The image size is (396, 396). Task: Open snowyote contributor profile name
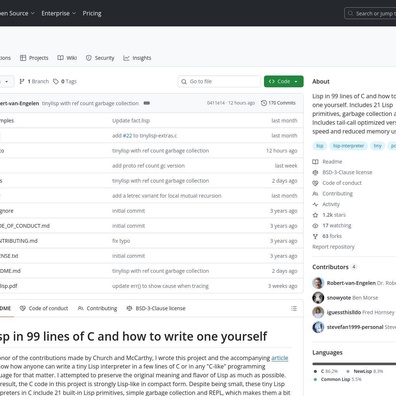tap(339, 298)
